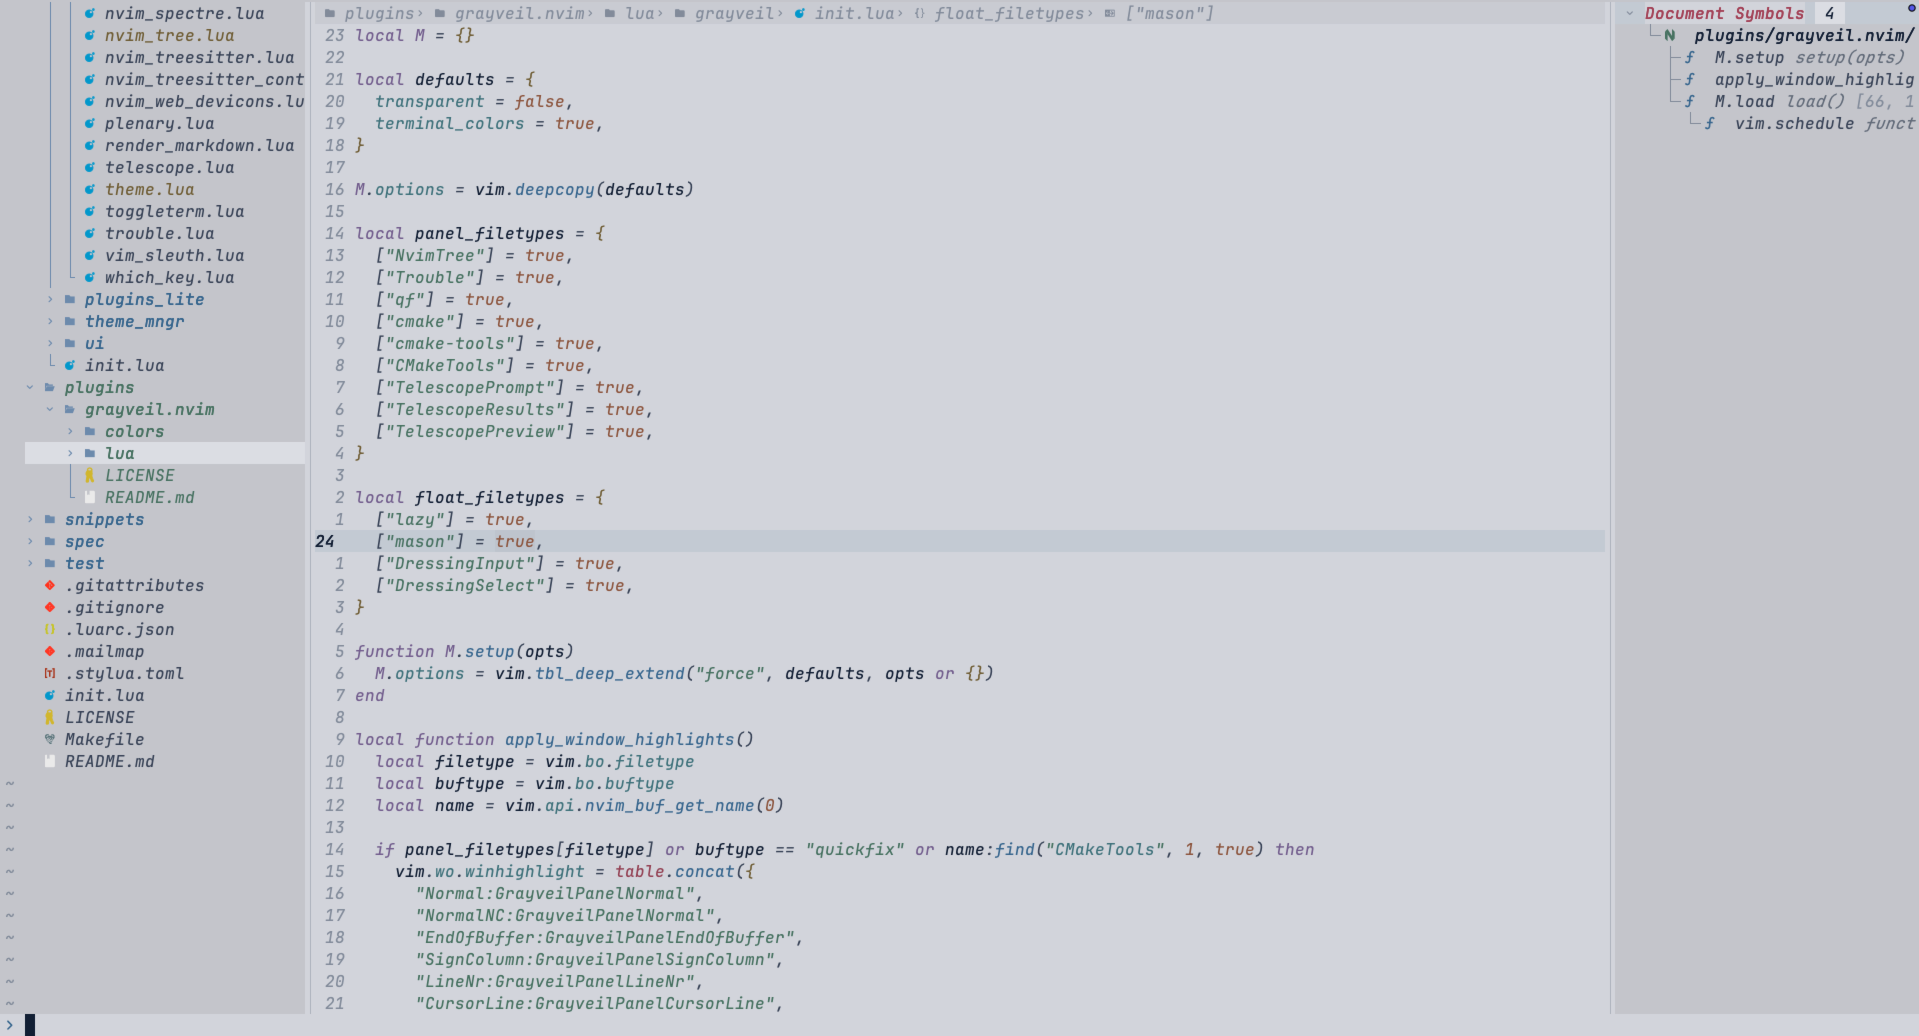Click the Makefile icon in file tree
This screenshot has width=1919, height=1036.
click(x=50, y=739)
